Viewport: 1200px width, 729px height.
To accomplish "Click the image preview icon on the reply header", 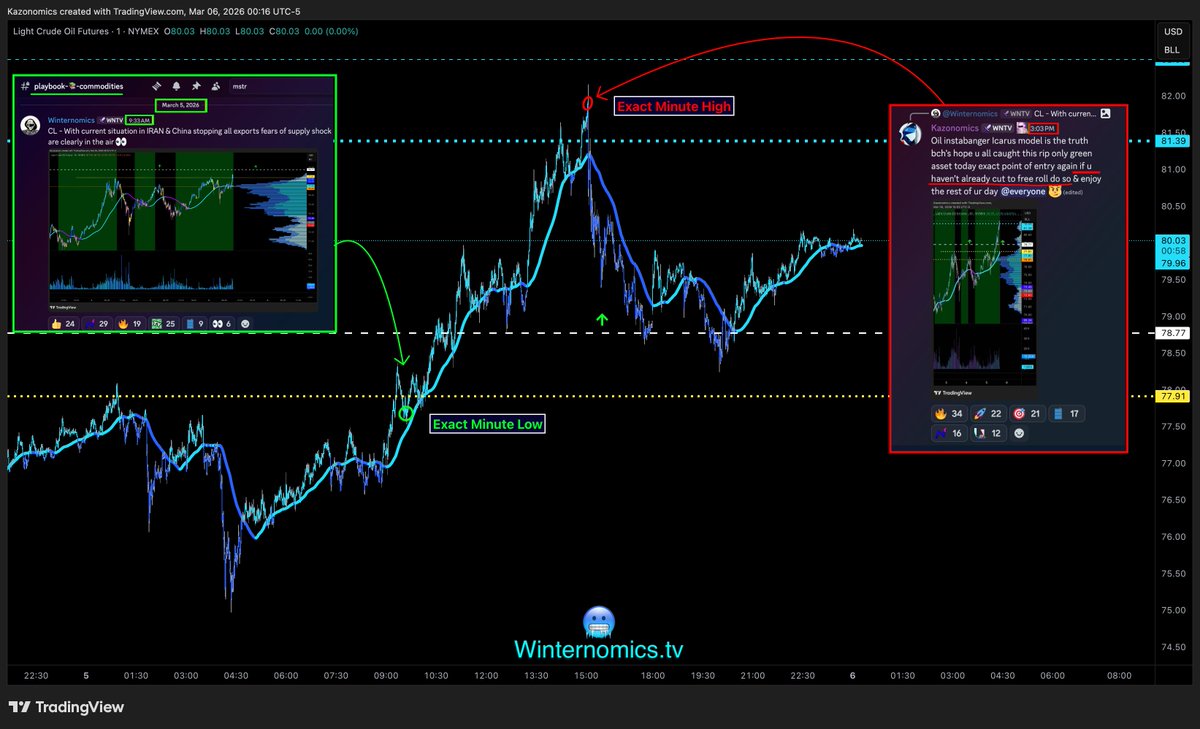I will 1105,114.
